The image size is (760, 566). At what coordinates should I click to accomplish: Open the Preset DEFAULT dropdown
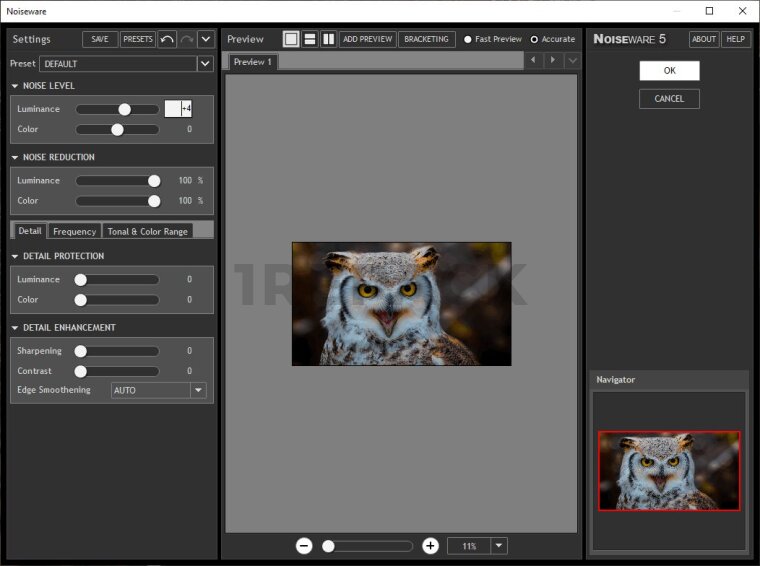[x=205, y=64]
